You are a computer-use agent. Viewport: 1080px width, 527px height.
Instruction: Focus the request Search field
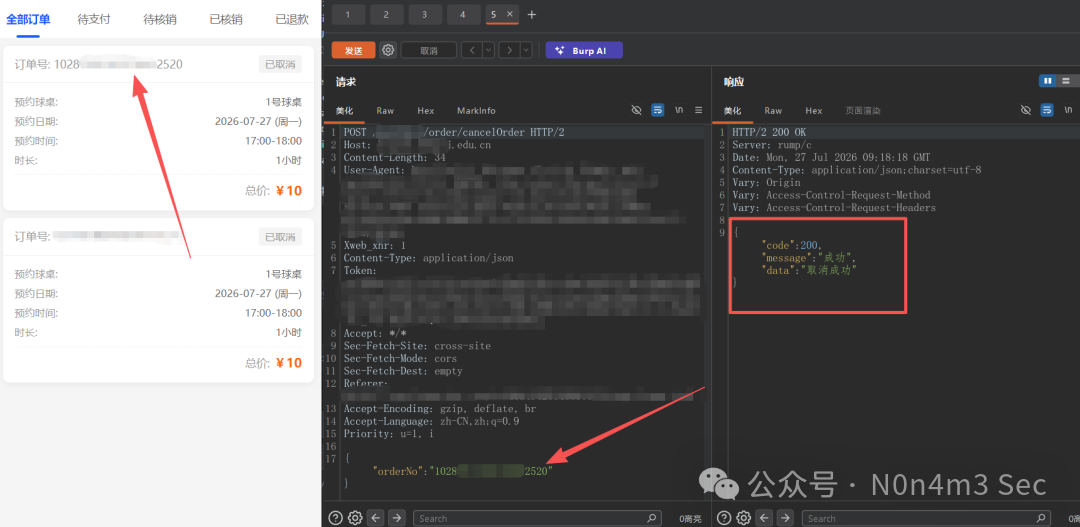click(x=537, y=518)
